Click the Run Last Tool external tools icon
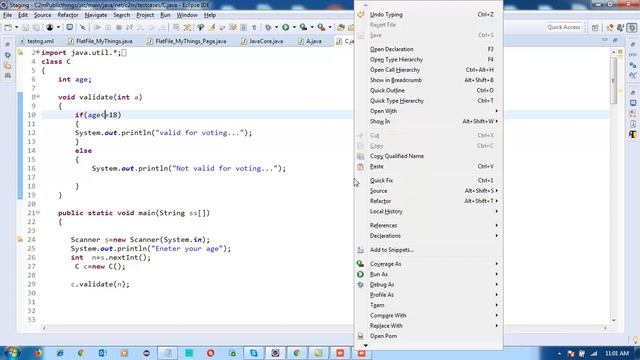The width and height of the screenshot is (640, 360). click(x=322, y=27)
